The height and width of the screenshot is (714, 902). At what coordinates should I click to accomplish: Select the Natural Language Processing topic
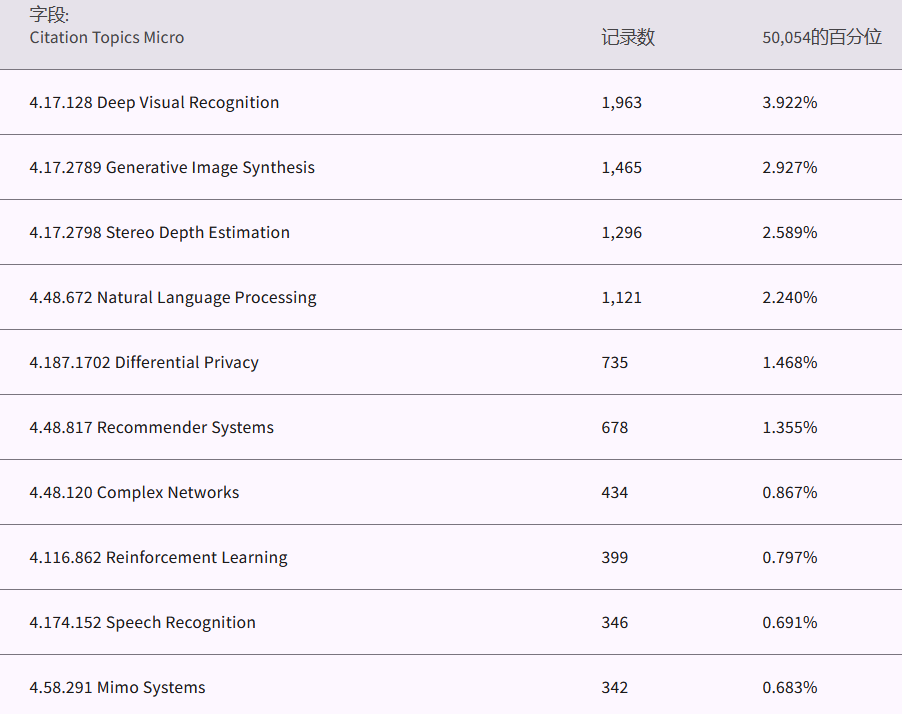point(173,297)
